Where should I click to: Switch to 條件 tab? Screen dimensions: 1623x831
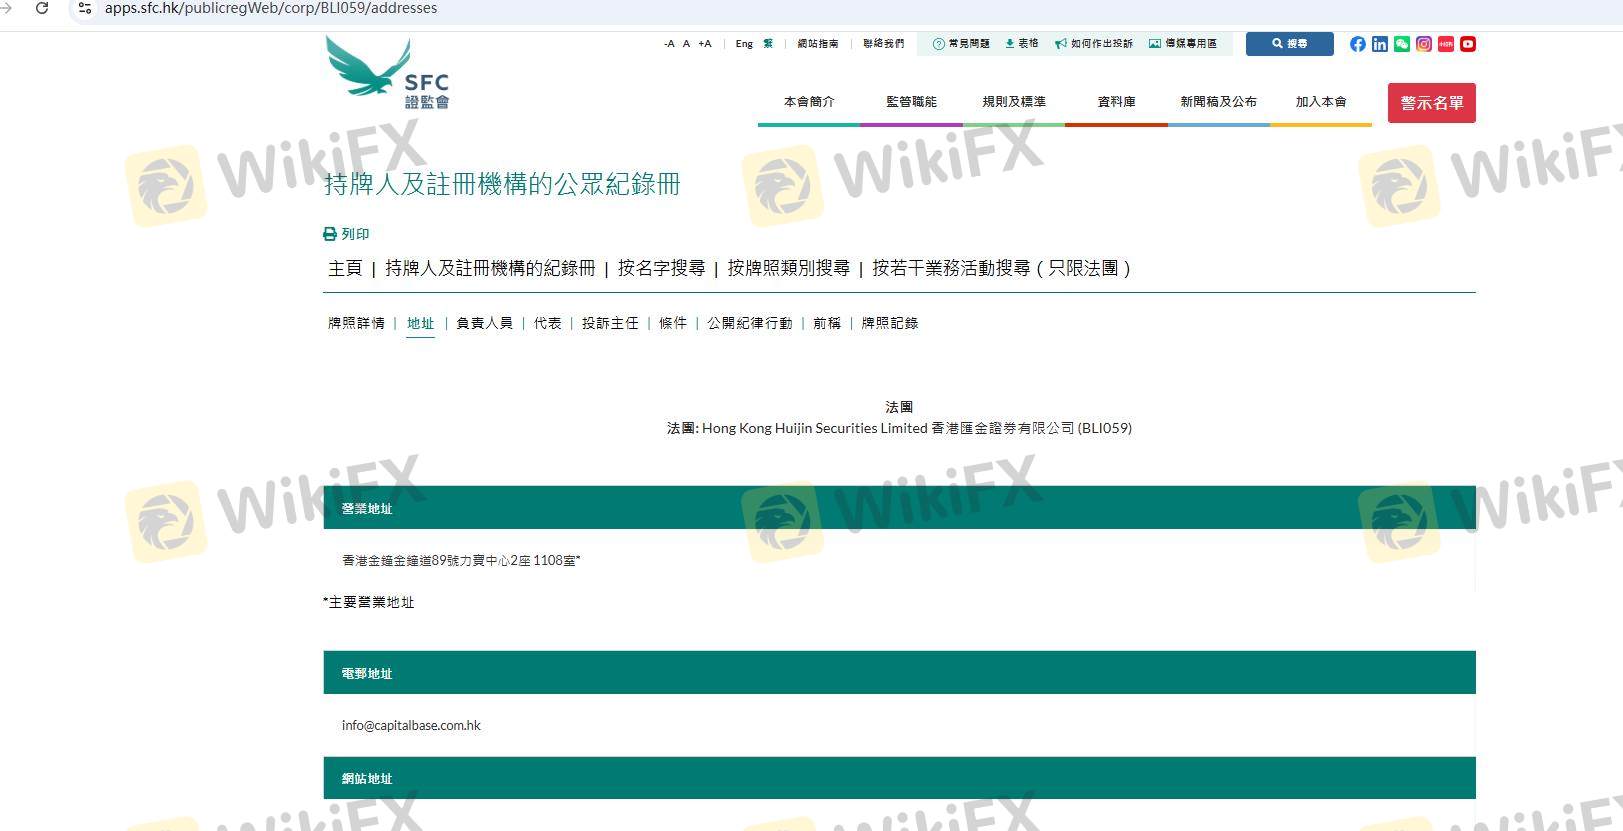(673, 323)
